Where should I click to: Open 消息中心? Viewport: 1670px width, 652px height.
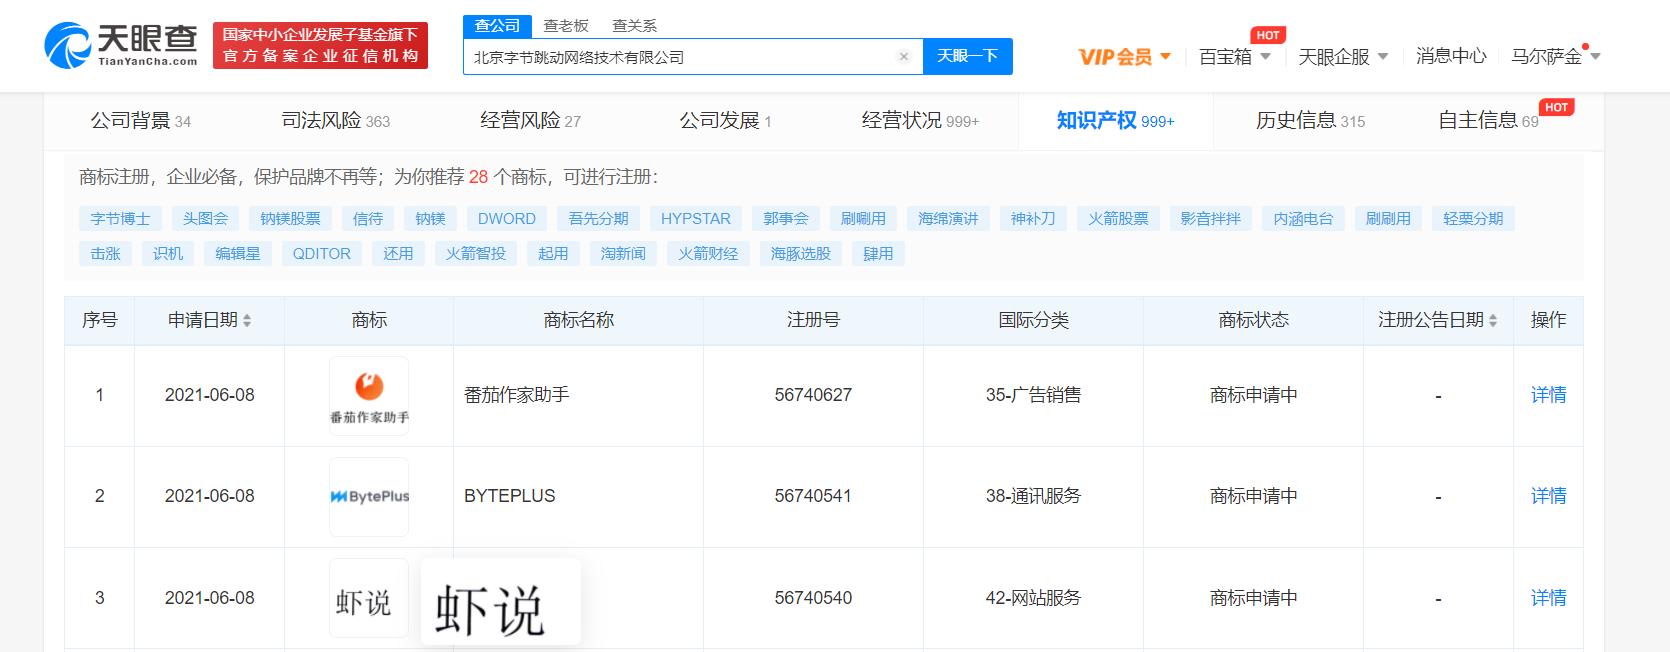[x=1451, y=57]
